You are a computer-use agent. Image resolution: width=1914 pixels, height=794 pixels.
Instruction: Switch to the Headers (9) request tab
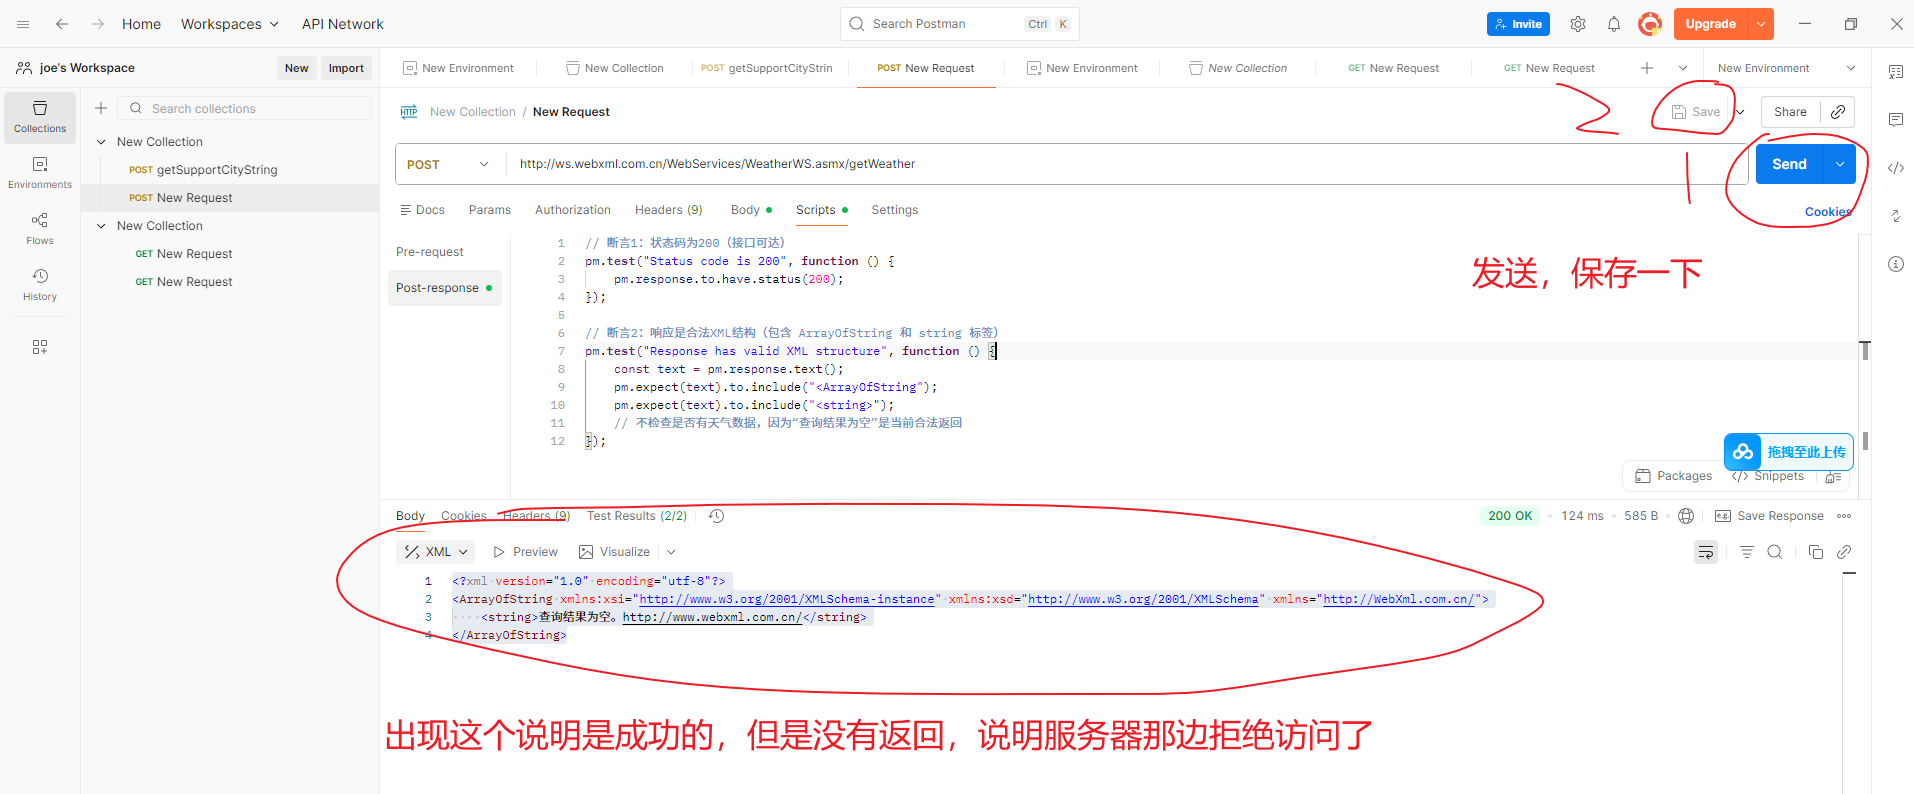click(x=669, y=210)
